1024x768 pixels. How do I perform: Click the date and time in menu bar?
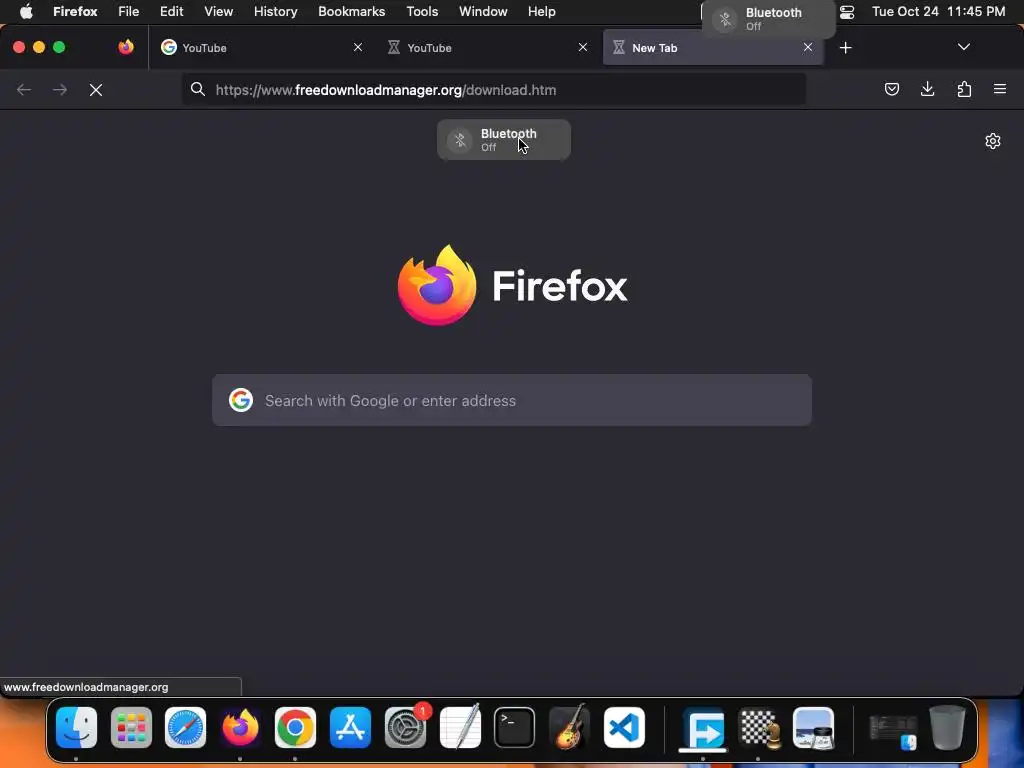tap(938, 12)
